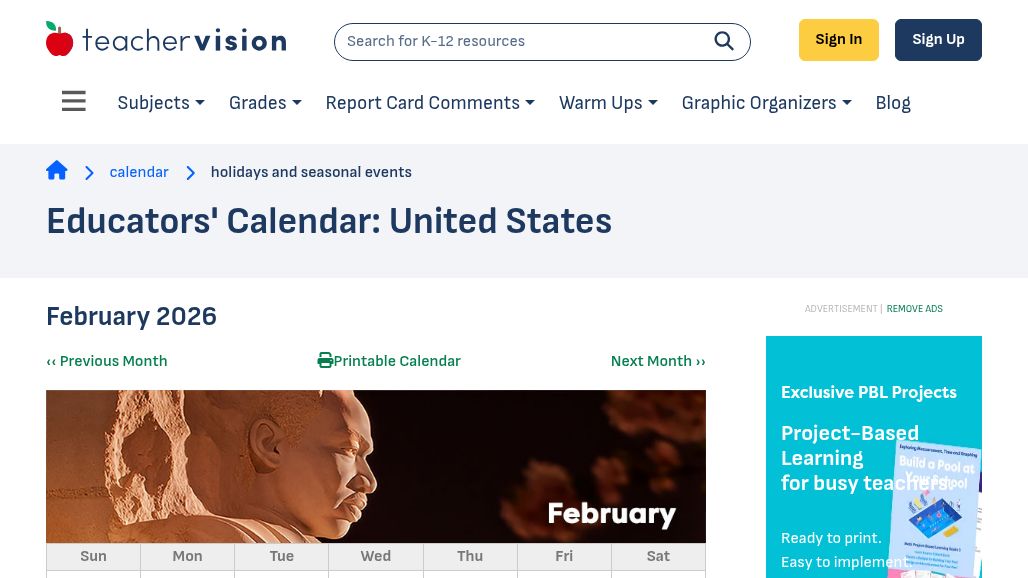Focus the K-12 resources search field

tap(520, 41)
